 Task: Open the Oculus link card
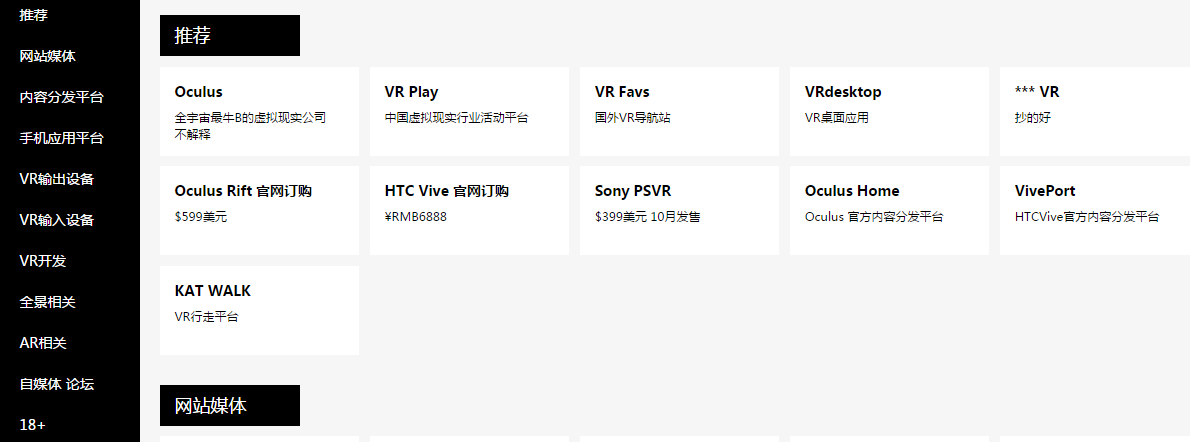[259, 111]
